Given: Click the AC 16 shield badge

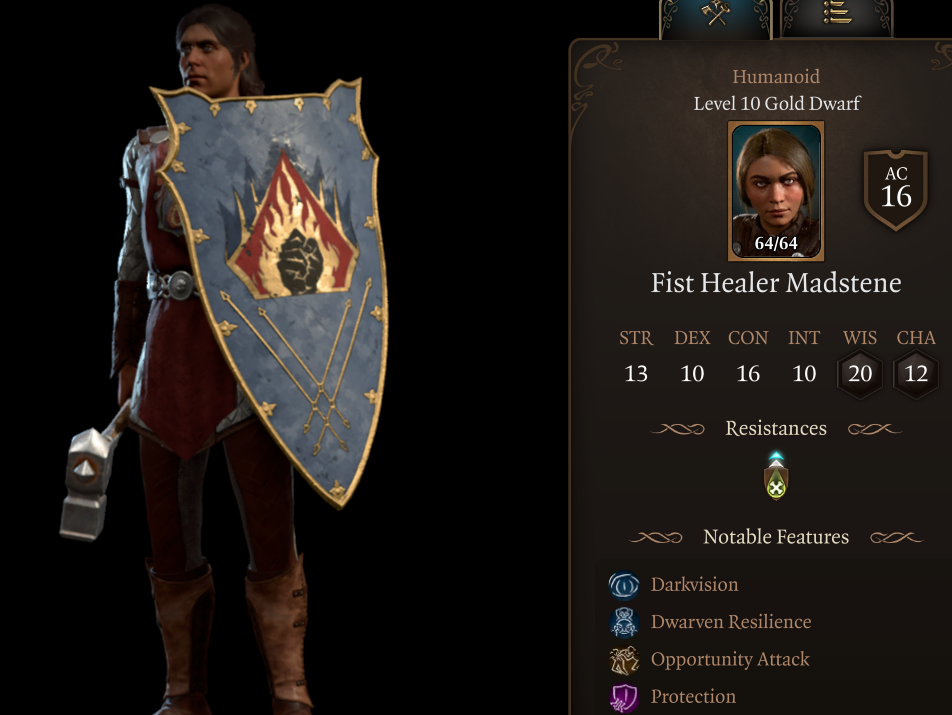Looking at the screenshot, I should 896,189.
